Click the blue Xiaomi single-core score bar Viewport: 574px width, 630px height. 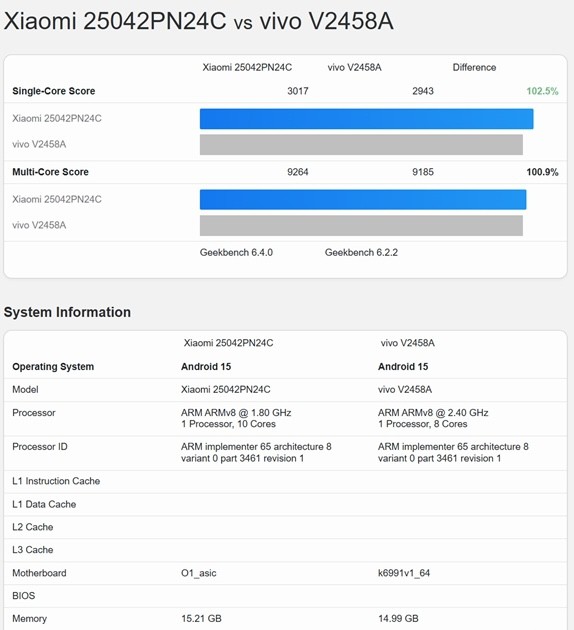point(366,119)
